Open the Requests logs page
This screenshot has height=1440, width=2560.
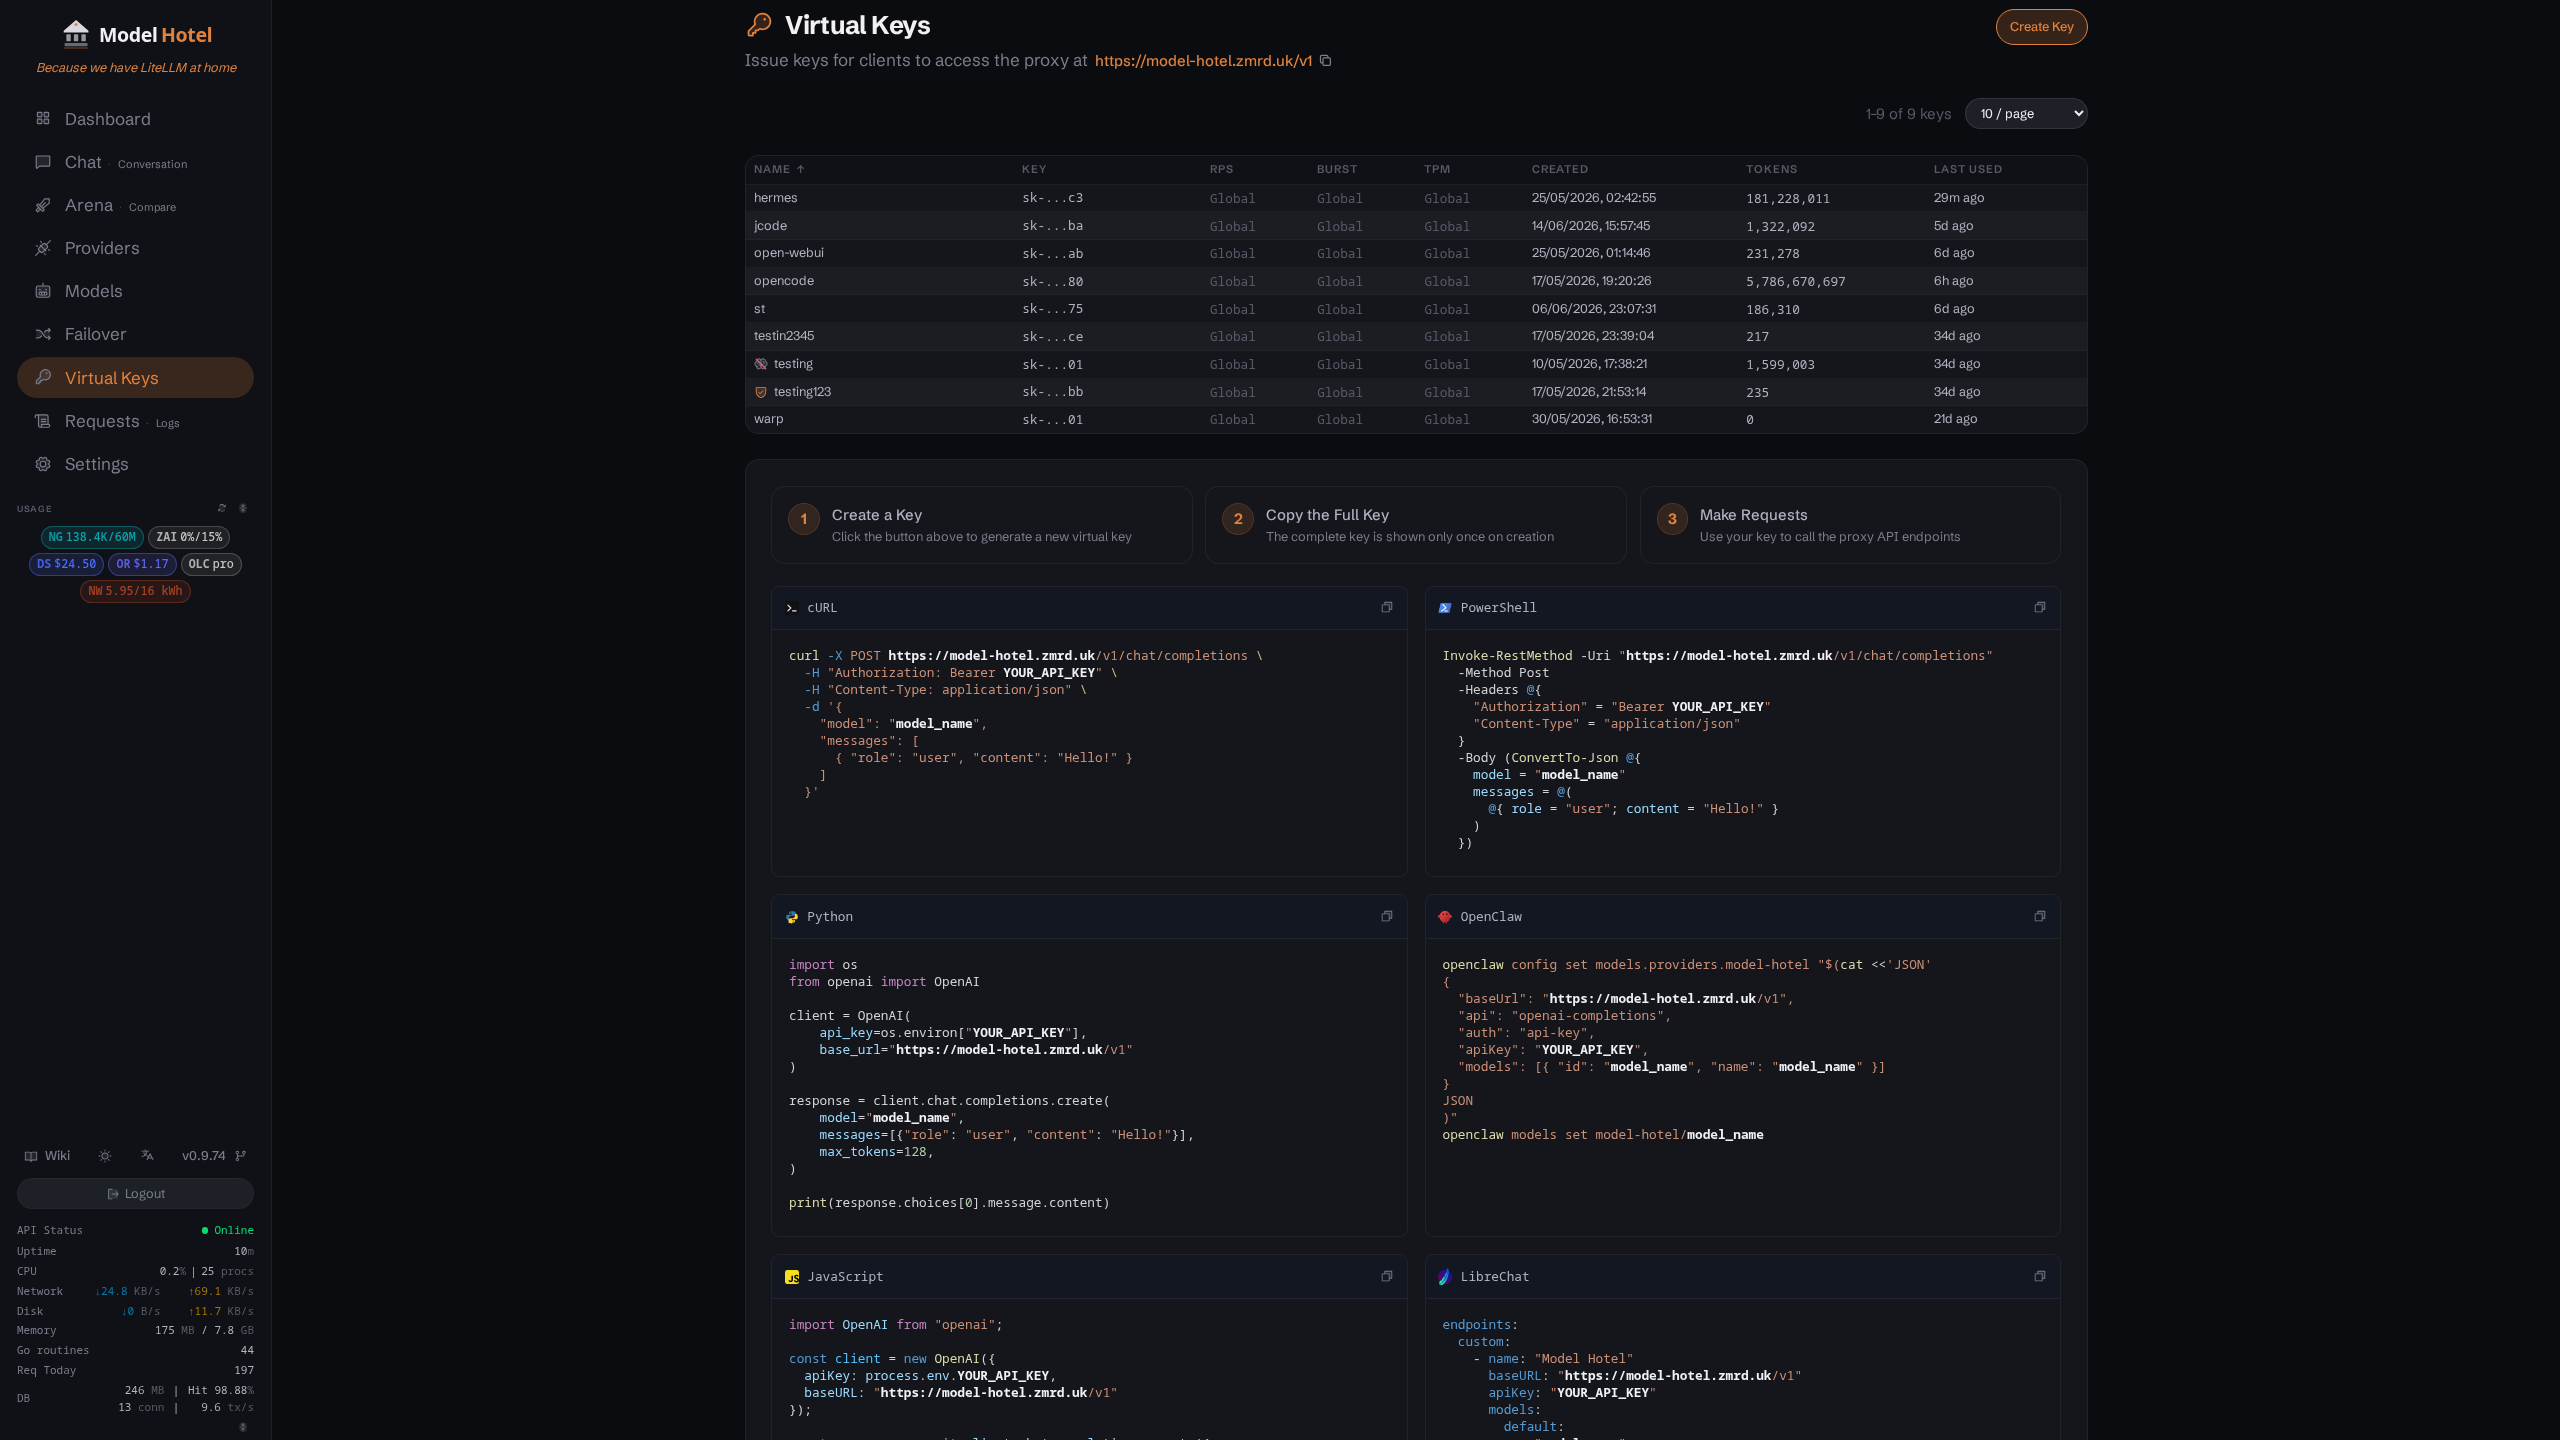tap(135, 421)
